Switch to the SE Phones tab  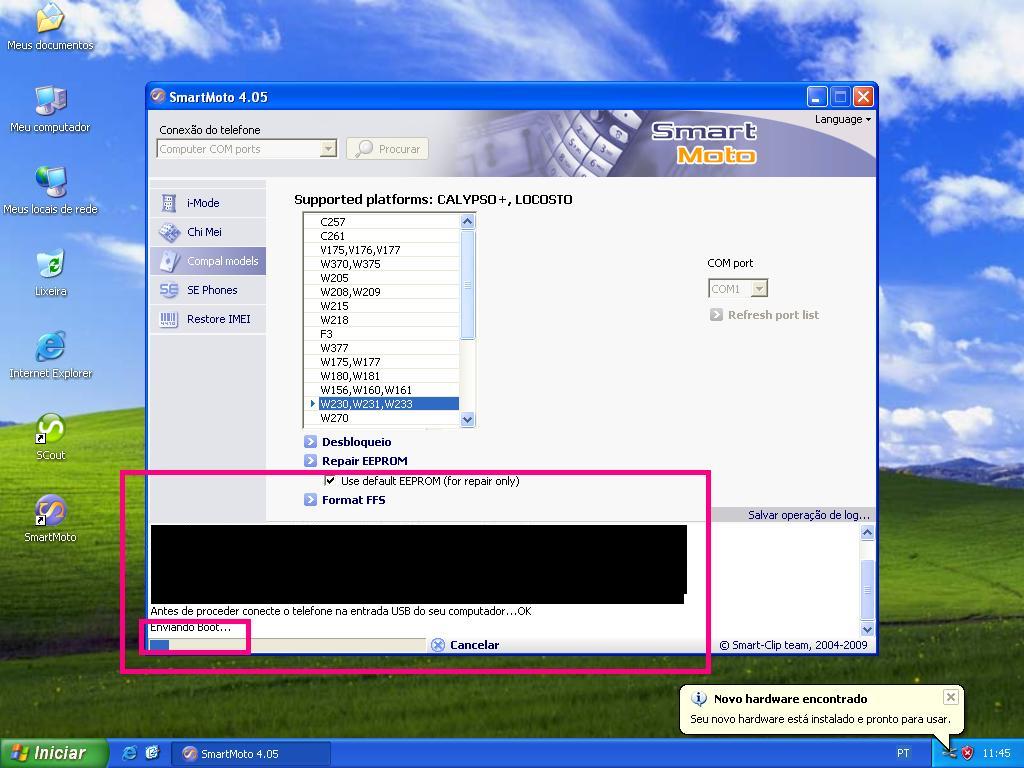pyautogui.click(x=208, y=290)
